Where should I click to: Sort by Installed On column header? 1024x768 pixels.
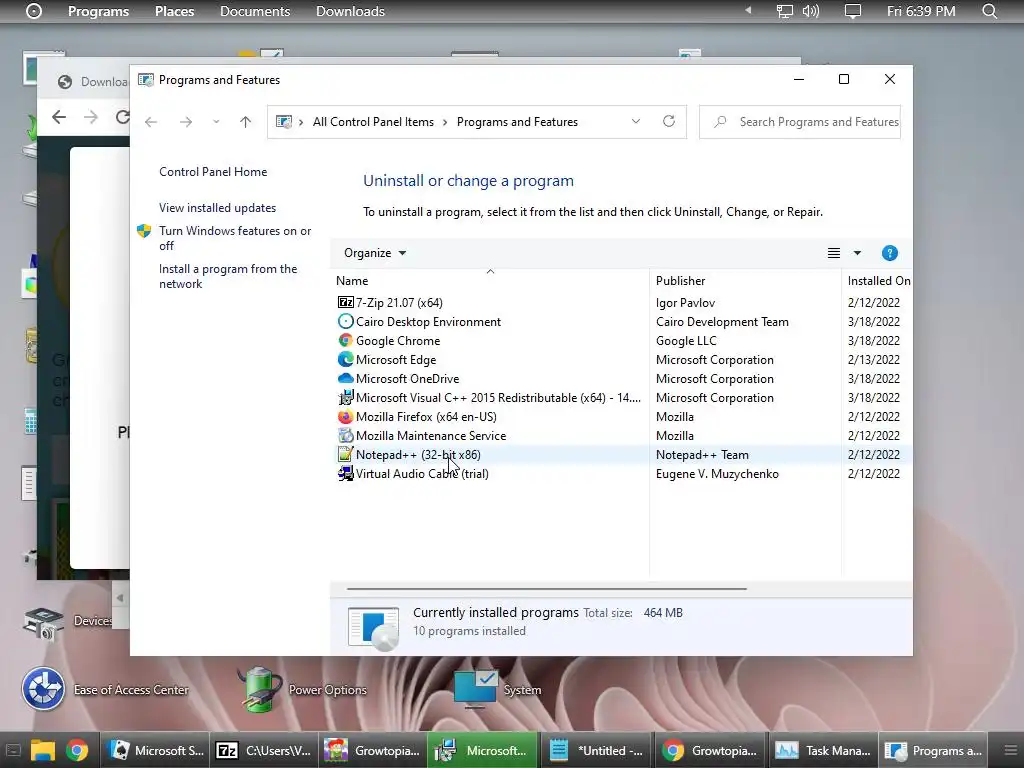pyautogui.click(x=877, y=281)
